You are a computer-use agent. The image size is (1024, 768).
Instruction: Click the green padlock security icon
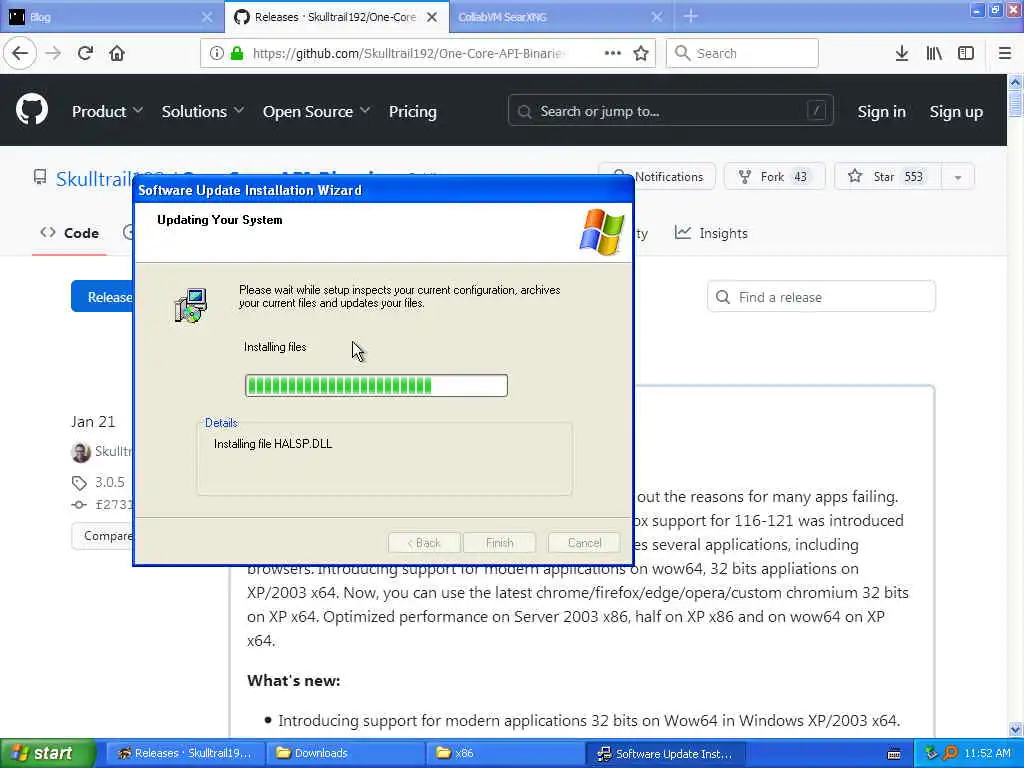(237, 54)
